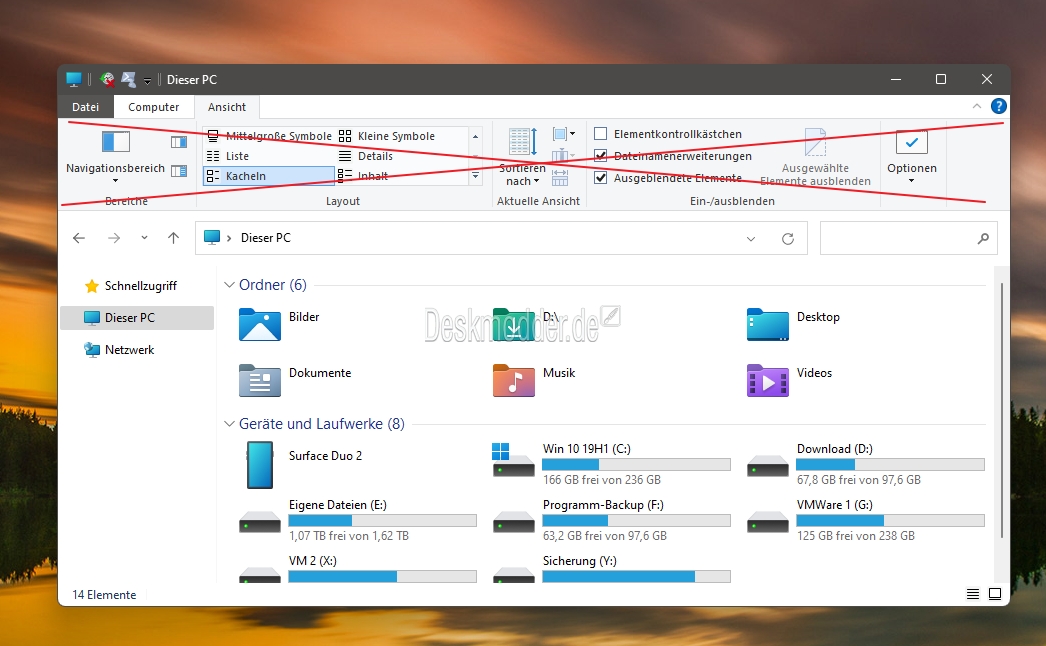Disable Ausgeblendete Elemente
The width and height of the screenshot is (1046, 646).
[601, 177]
